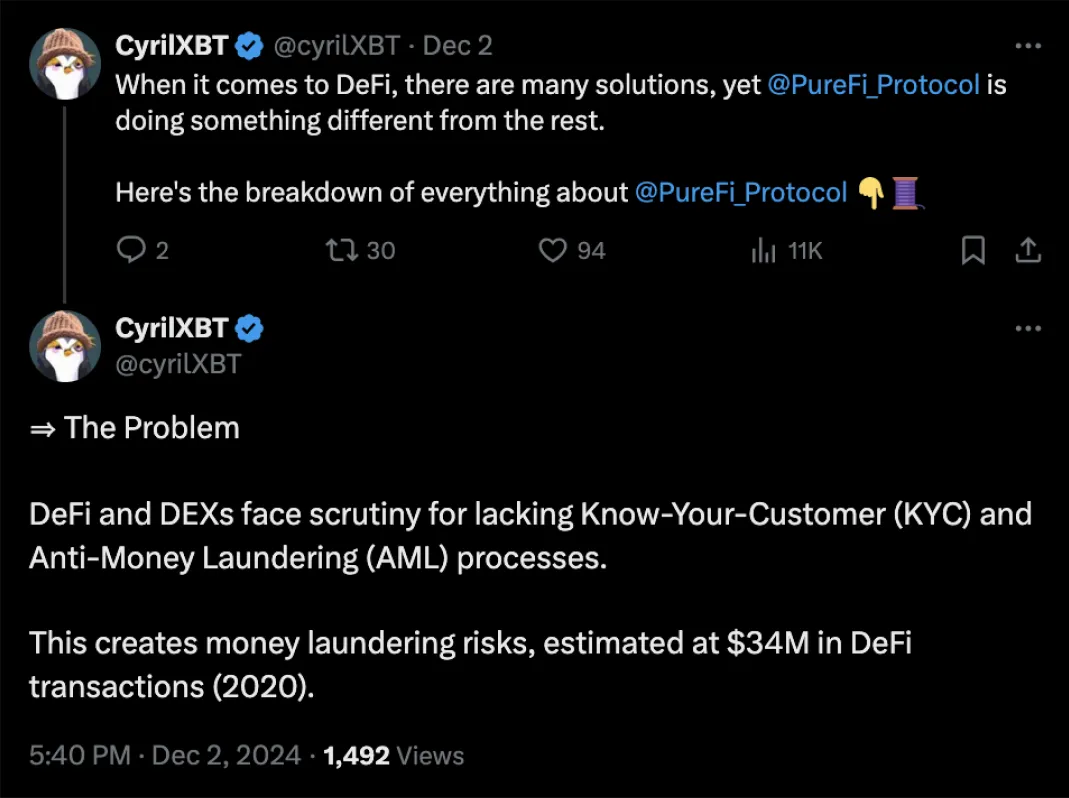The width and height of the screenshot is (1069, 798).
Task: Open the second tweet's more options menu
Action: (1028, 328)
